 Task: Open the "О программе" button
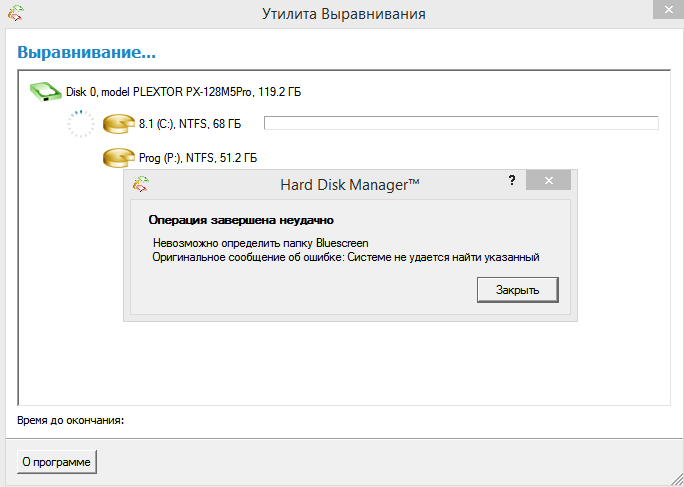(57, 462)
